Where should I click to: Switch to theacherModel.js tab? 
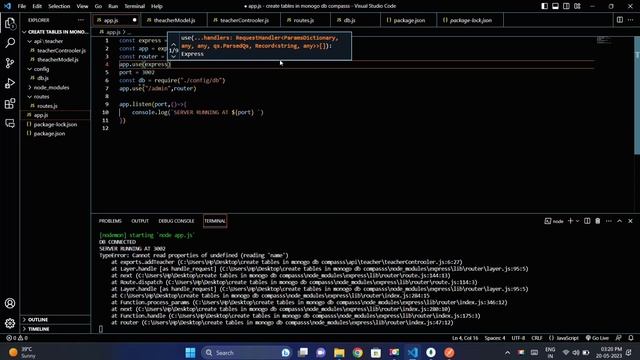pyautogui.click(x=173, y=20)
